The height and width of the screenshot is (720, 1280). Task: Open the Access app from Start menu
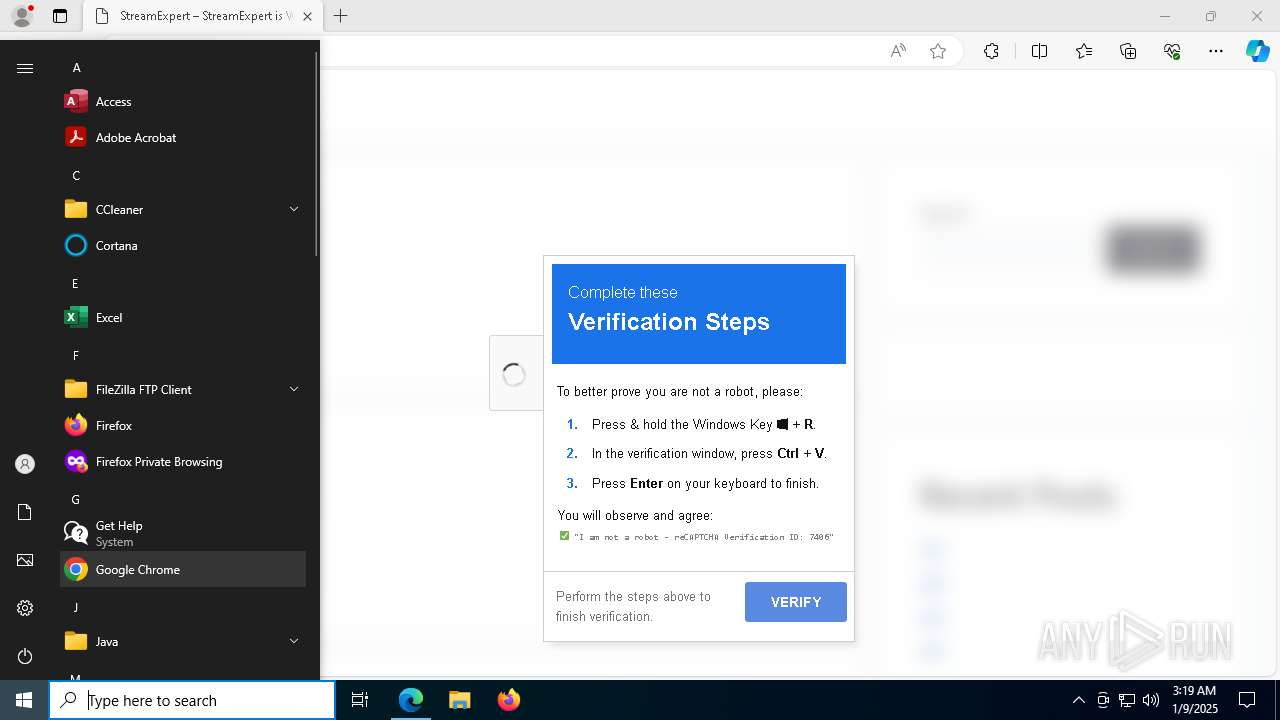click(183, 101)
